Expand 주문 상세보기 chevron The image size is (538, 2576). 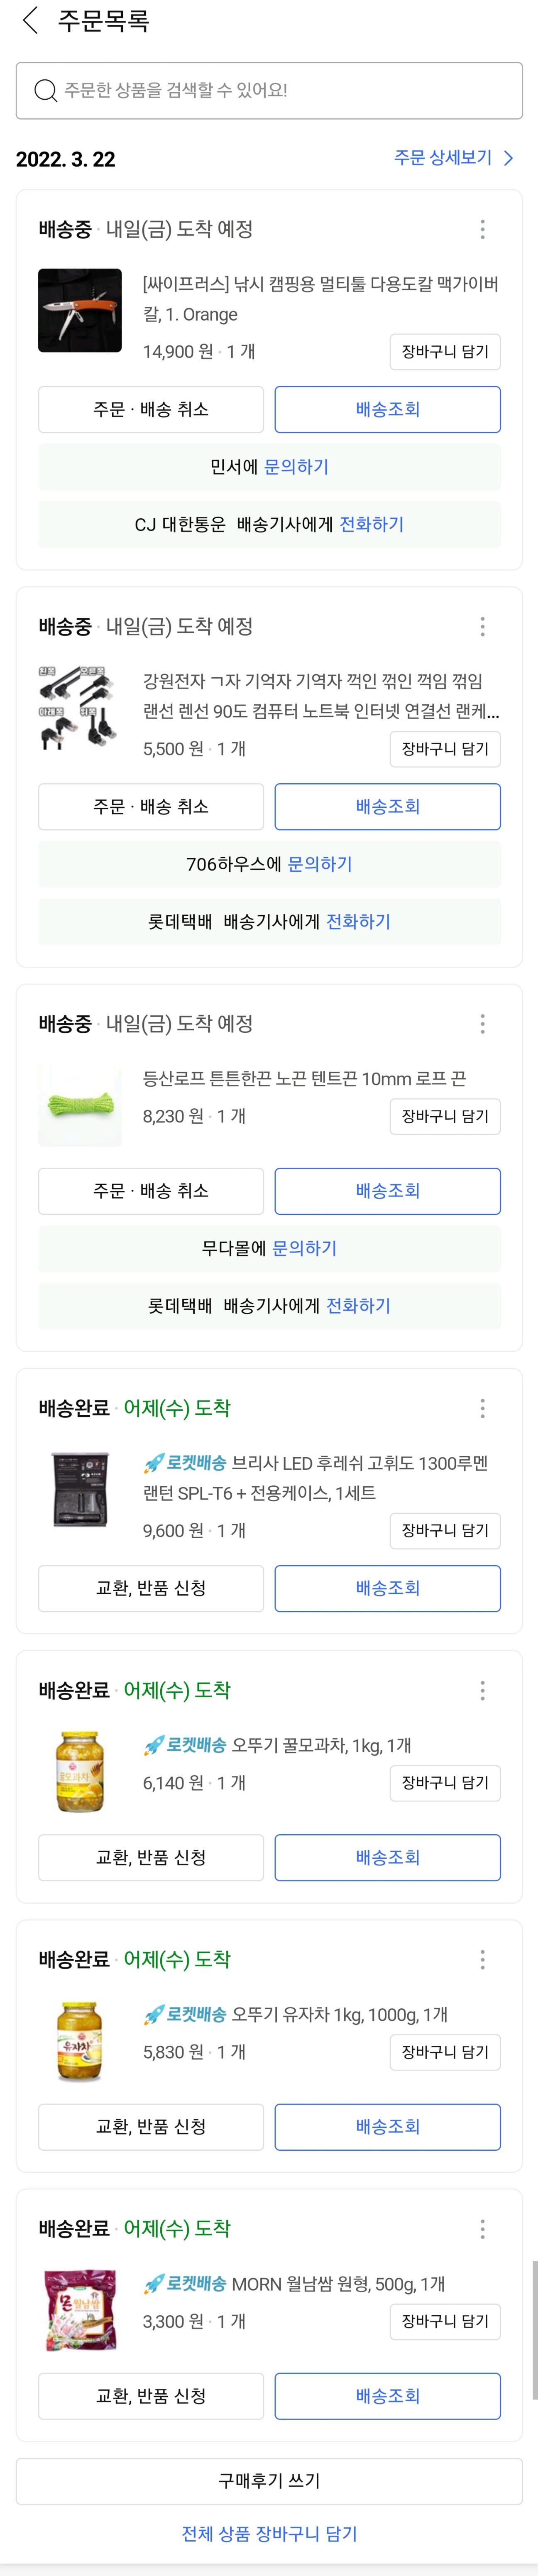(508, 158)
